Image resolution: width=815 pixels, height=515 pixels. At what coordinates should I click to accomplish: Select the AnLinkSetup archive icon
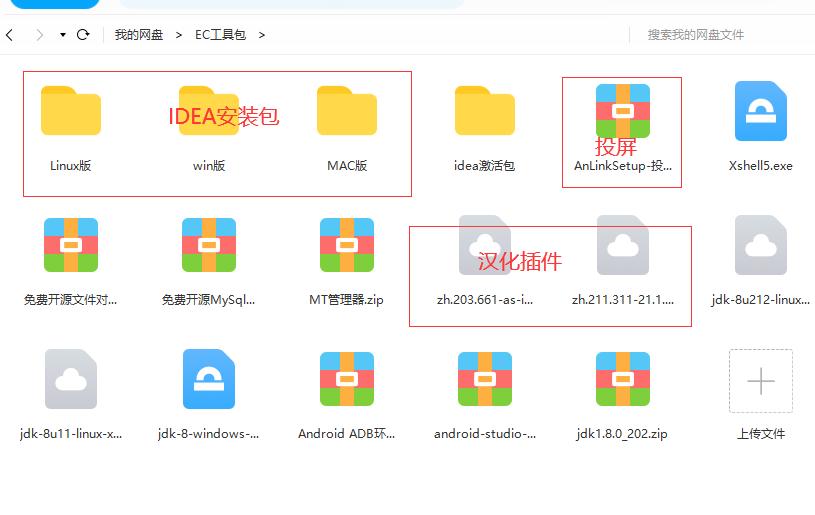[x=623, y=111]
